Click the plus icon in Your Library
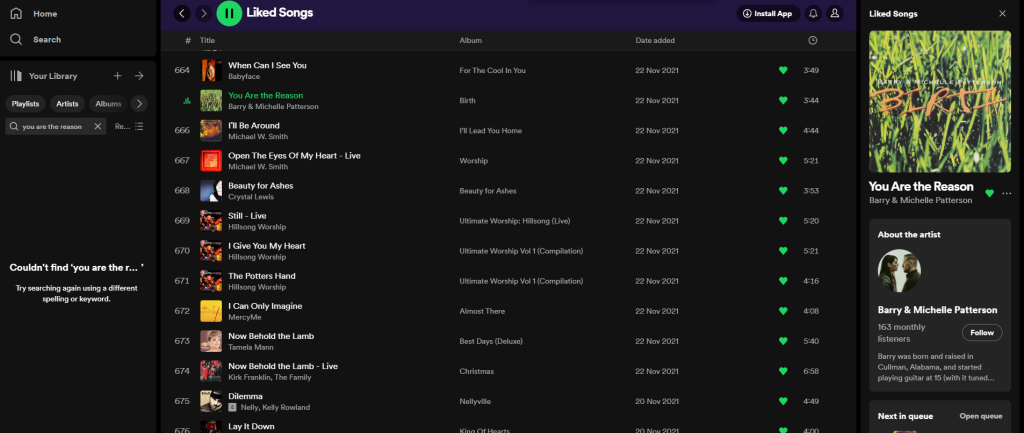Viewport: 1024px width, 433px height. click(x=117, y=76)
